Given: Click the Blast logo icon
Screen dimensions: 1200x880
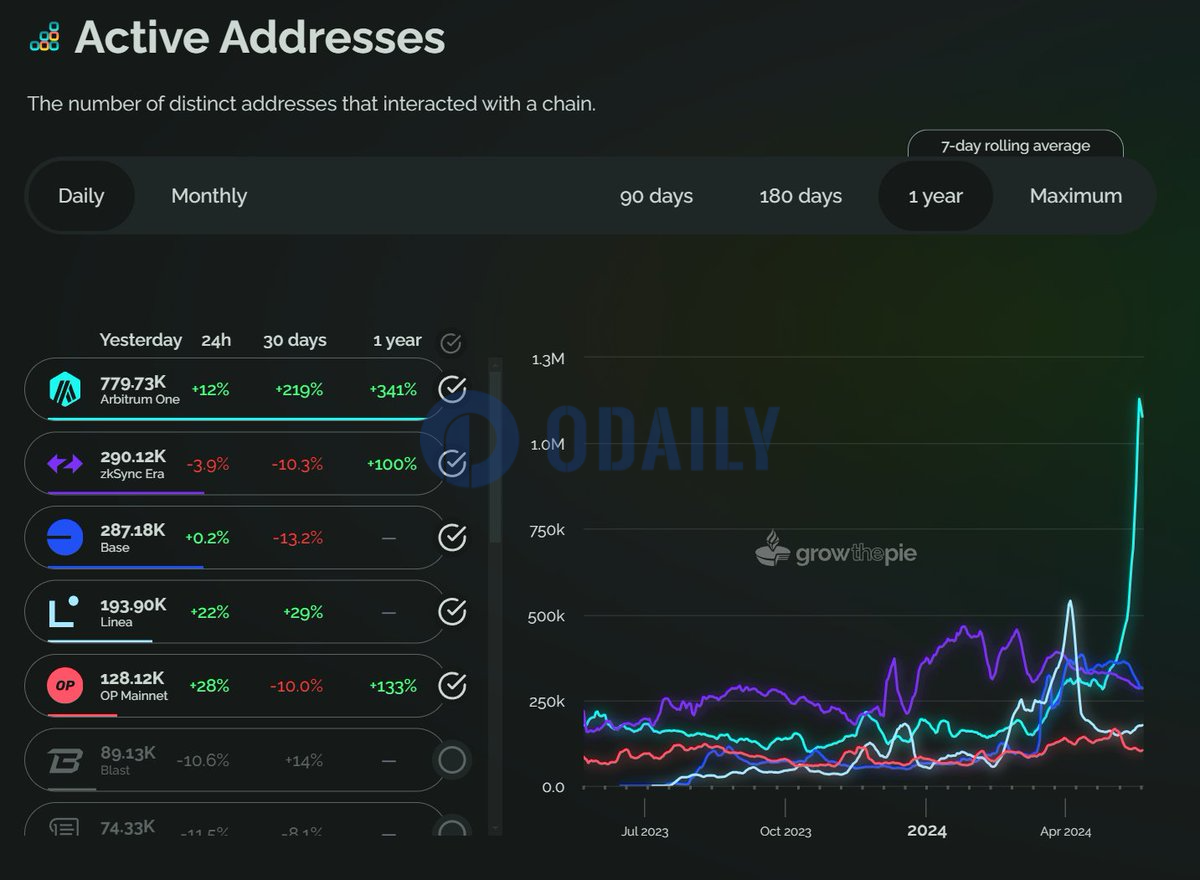Looking at the screenshot, I should (x=65, y=760).
